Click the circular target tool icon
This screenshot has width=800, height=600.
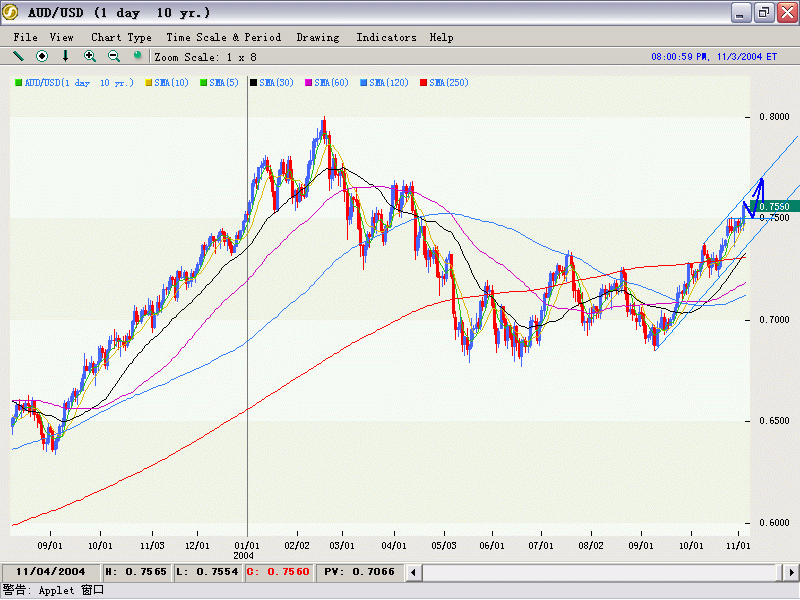pyautogui.click(x=42, y=56)
